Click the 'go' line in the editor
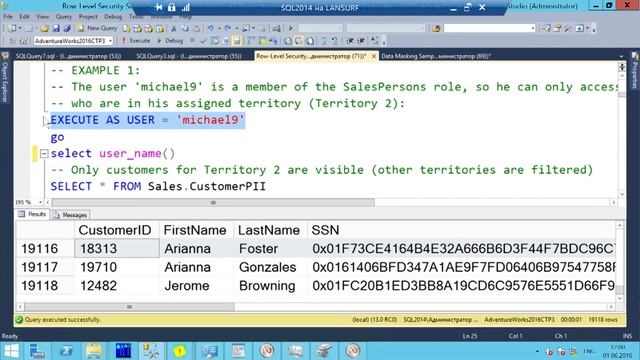Image resolution: width=640 pixels, height=360 pixels. pyautogui.click(x=58, y=137)
